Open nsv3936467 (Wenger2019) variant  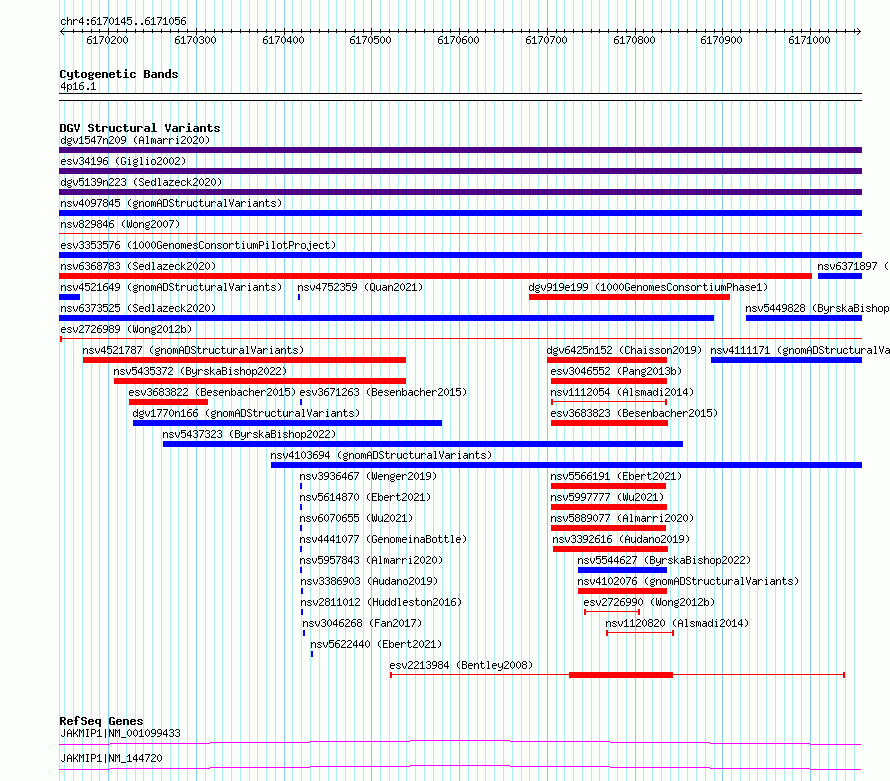[368, 476]
